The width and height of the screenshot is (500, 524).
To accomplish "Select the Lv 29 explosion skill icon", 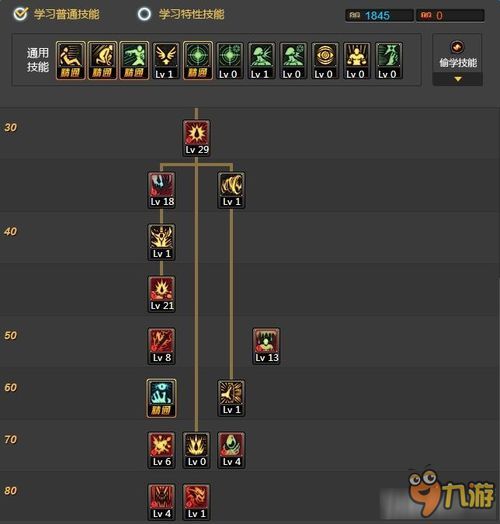I will (x=197, y=138).
